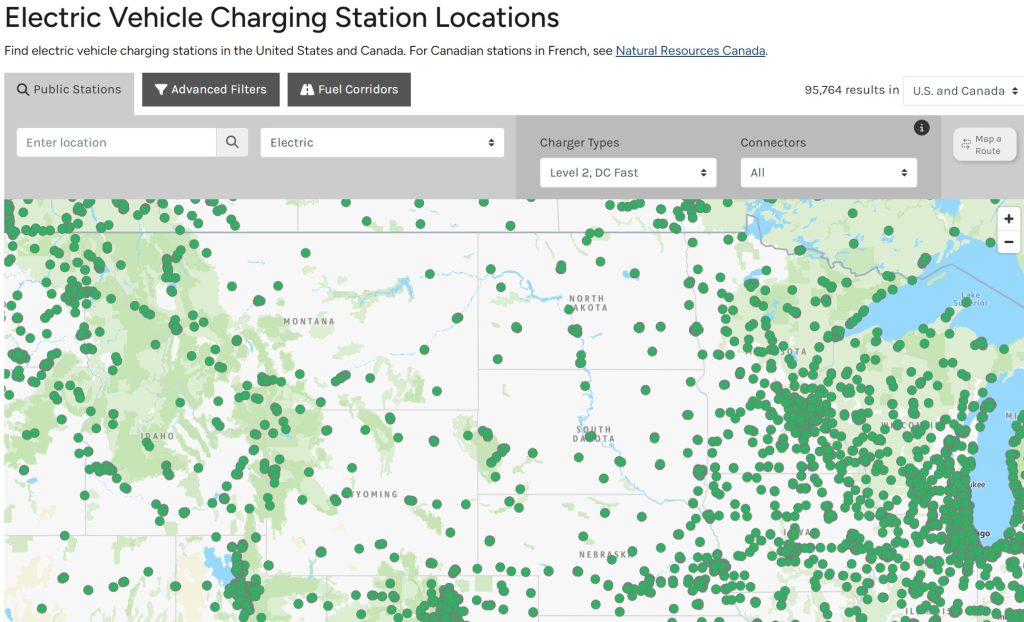Click the IDAHO label on the map
This screenshot has height=622, width=1024.
click(x=157, y=436)
